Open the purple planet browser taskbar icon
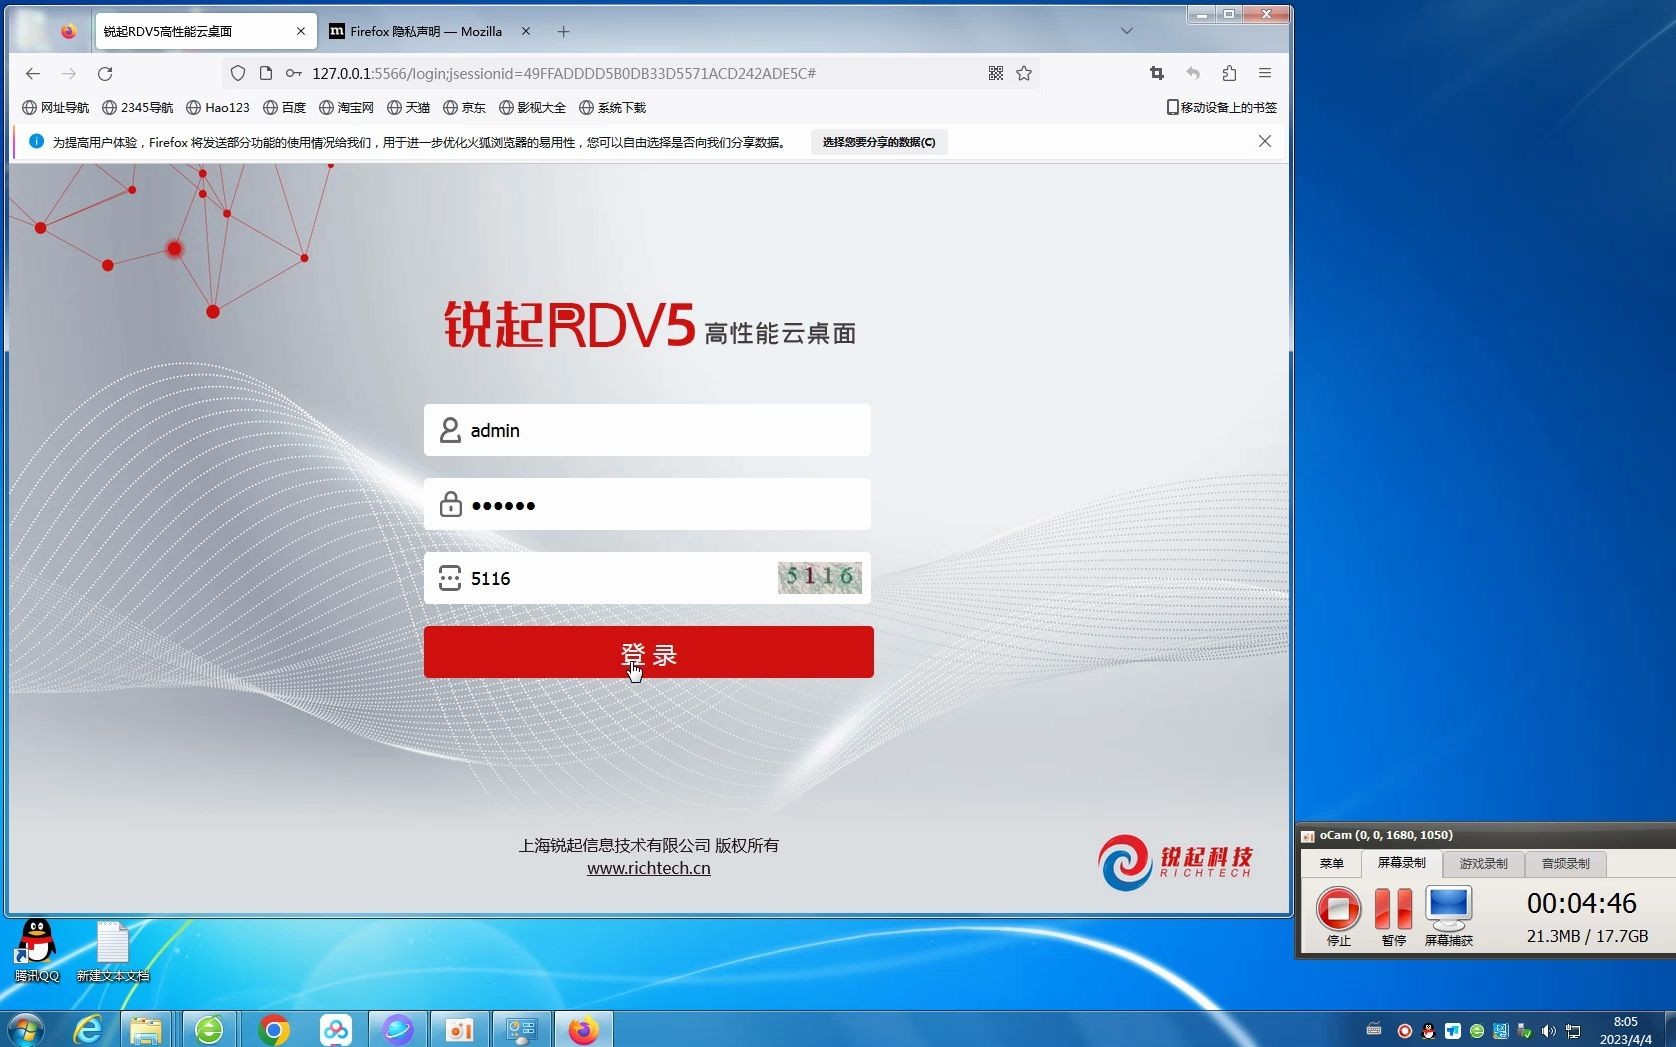This screenshot has width=1676, height=1047. [x=398, y=1029]
